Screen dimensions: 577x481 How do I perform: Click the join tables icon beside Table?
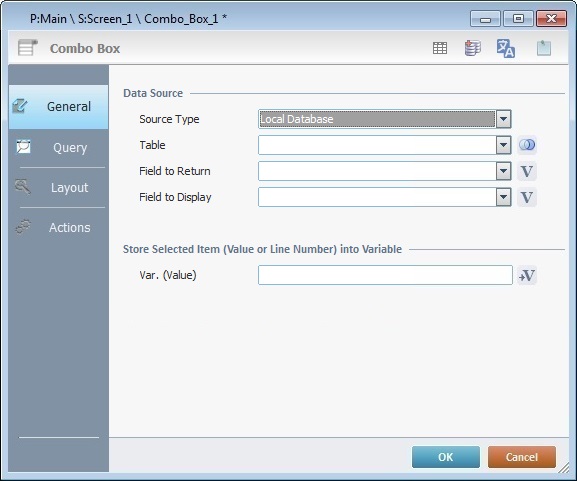[527, 145]
